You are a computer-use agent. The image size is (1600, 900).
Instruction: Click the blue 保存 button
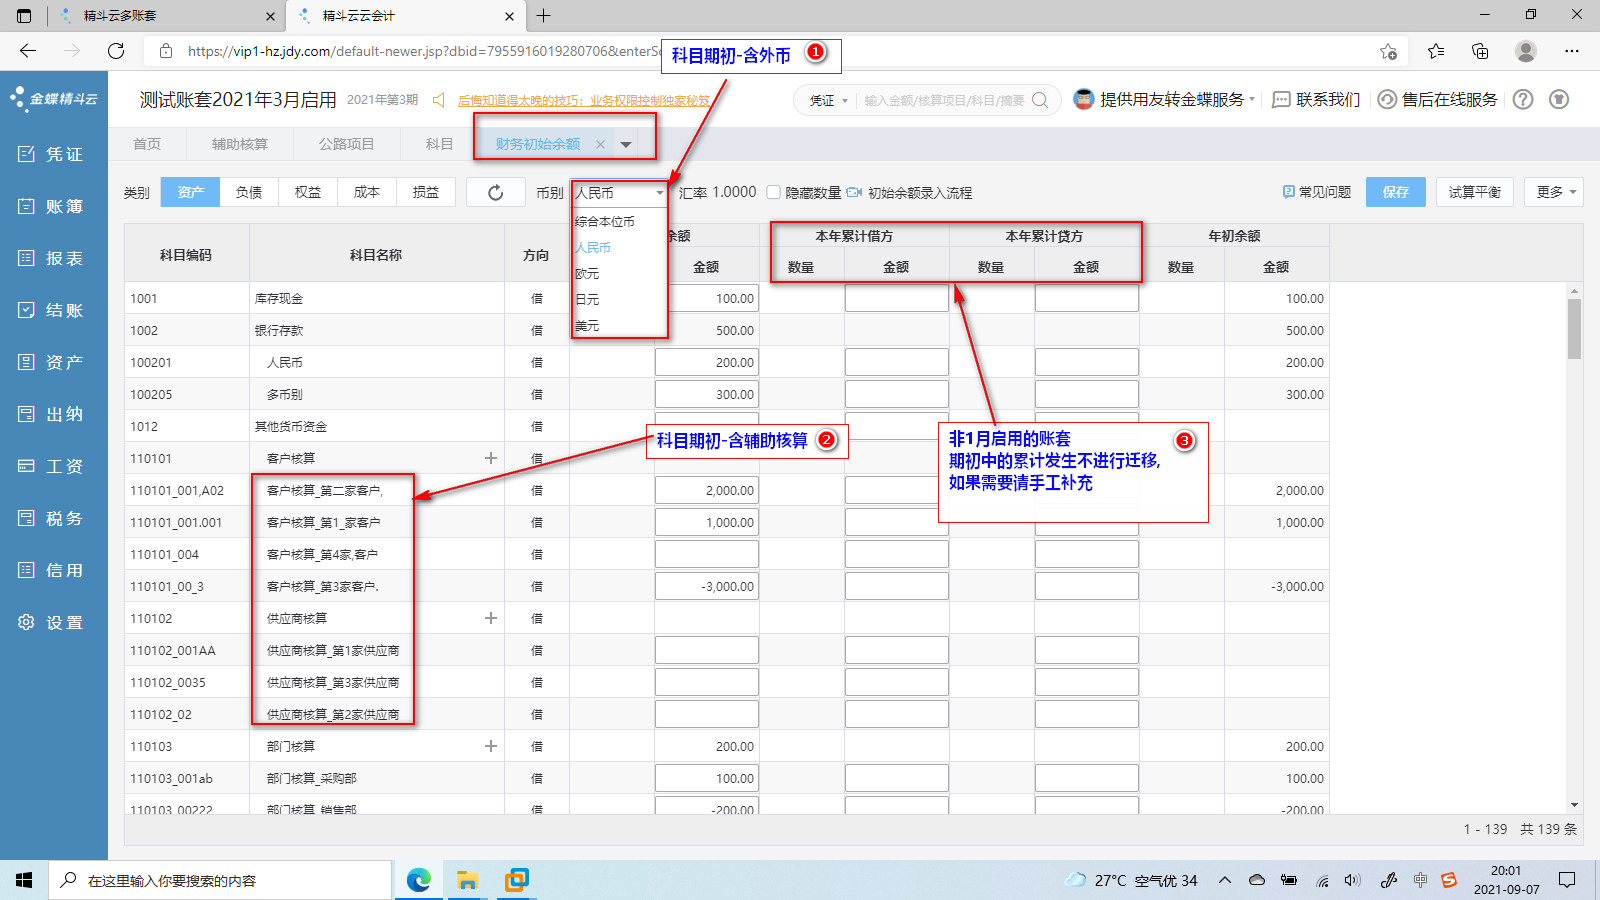coord(1395,192)
